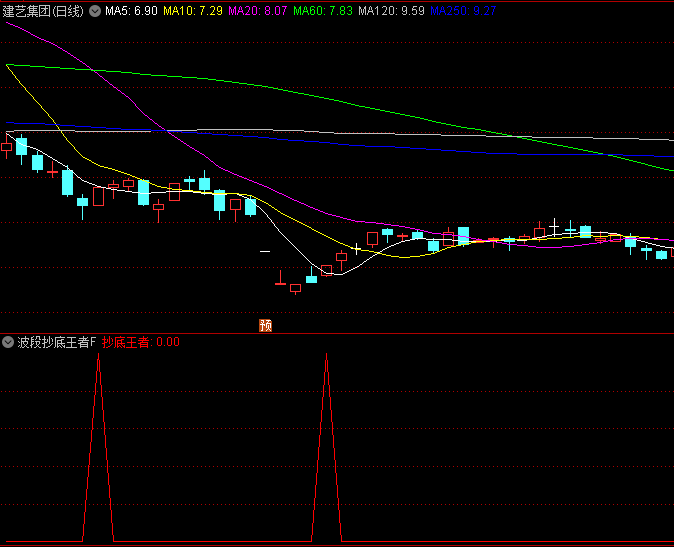Click the first red indicator spike peak
The height and width of the screenshot is (547, 674).
[x=98, y=355]
